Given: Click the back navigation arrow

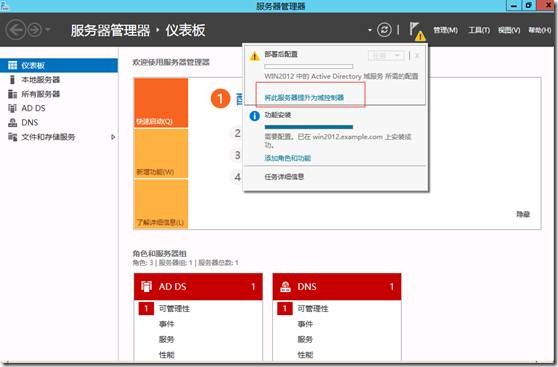Looking at the screenshot, I should click(x=16, y=30).
